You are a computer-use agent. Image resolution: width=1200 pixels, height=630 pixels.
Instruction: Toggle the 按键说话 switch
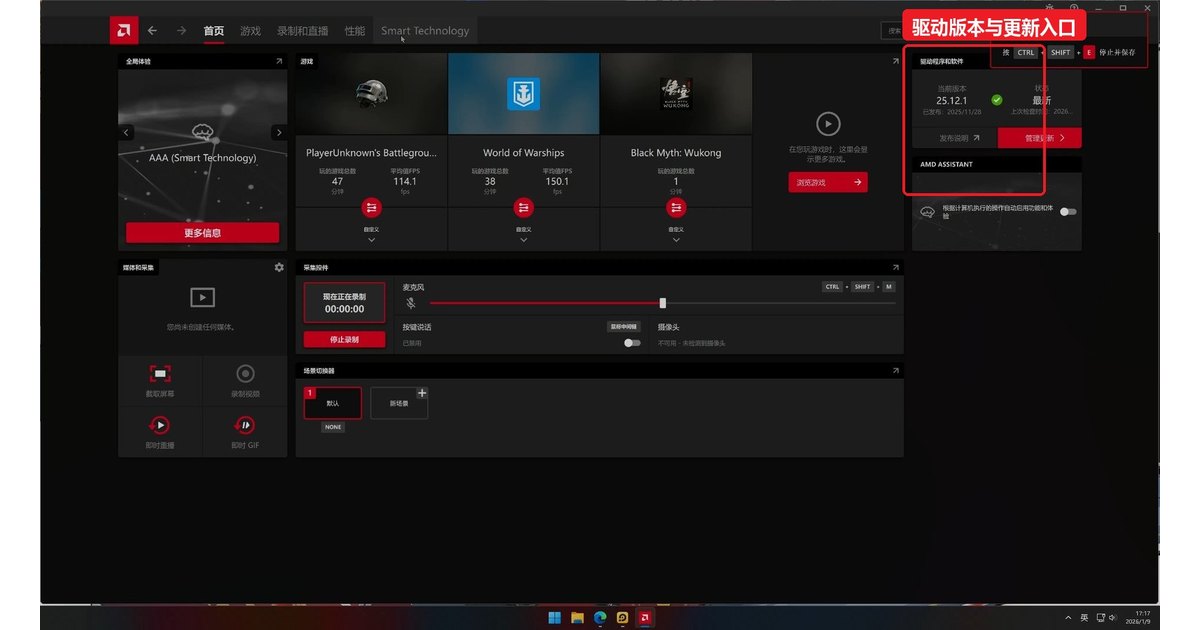click(x=632, y=343)
